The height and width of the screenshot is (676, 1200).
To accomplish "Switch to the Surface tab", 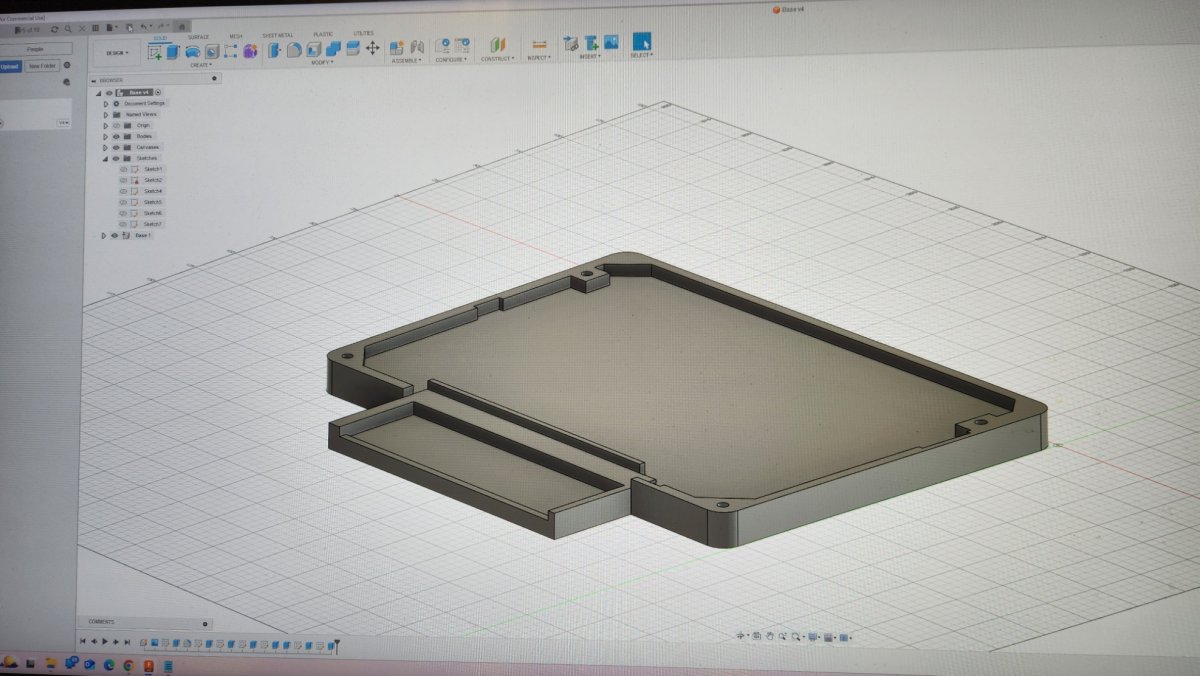I will pyautogui.click(x=199, y=37).
